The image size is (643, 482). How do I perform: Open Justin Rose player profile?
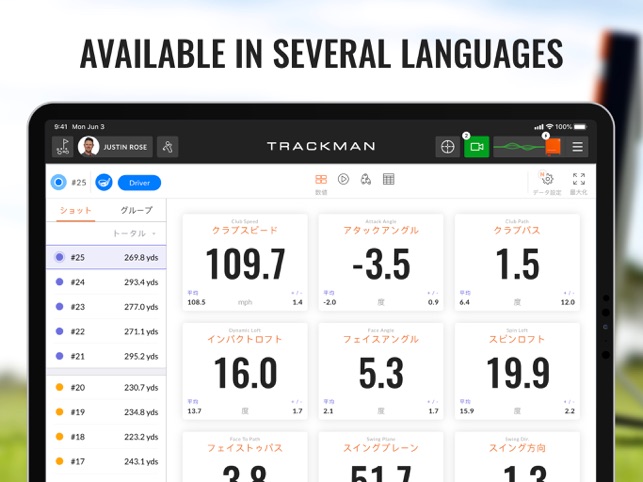(115, 146)
